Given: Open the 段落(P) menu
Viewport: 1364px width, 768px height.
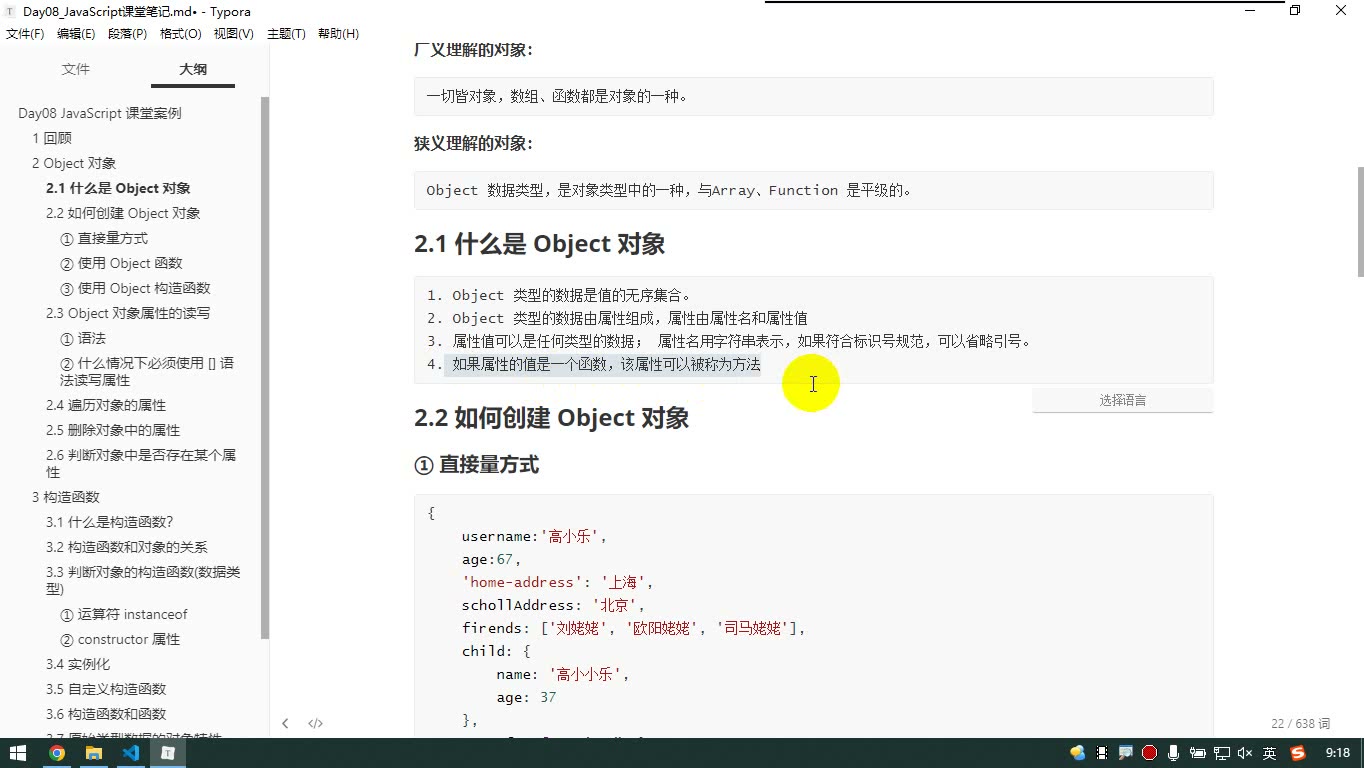Looking at the screenshot, I should click(127, 34).
